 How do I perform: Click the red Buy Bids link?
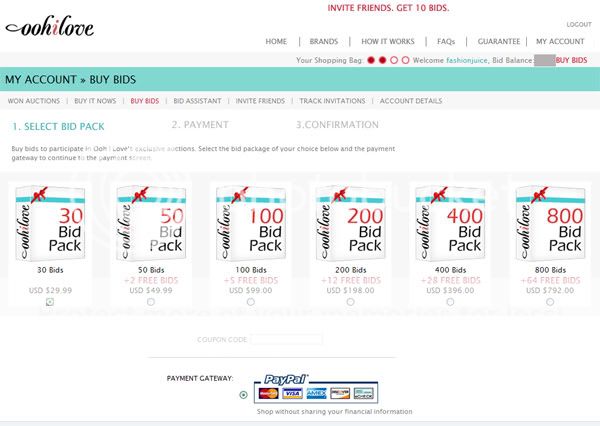click(572, 61)
